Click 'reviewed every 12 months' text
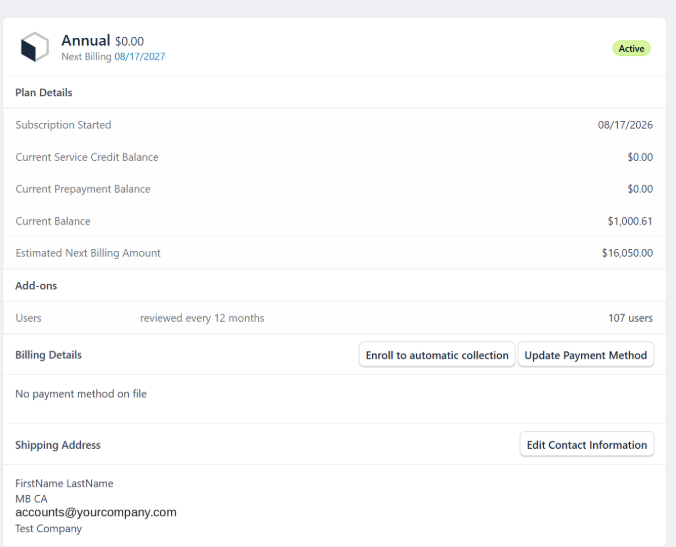676x547 pixels. (202, 318)
